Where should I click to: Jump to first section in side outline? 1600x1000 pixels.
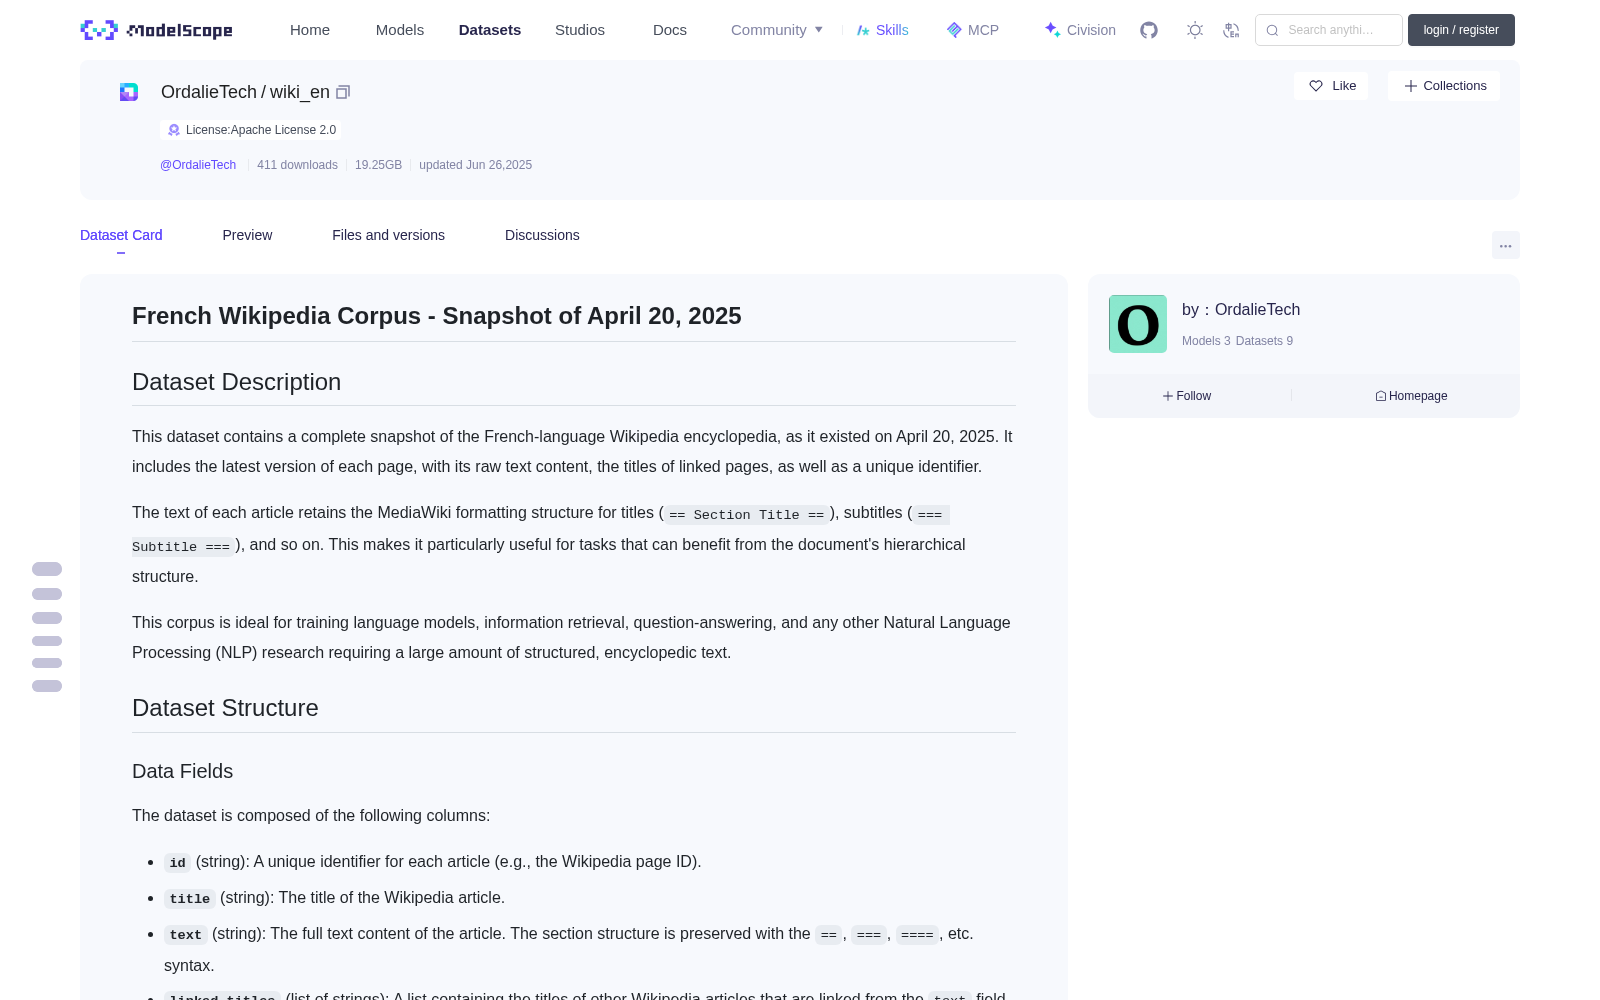[47, 569]
